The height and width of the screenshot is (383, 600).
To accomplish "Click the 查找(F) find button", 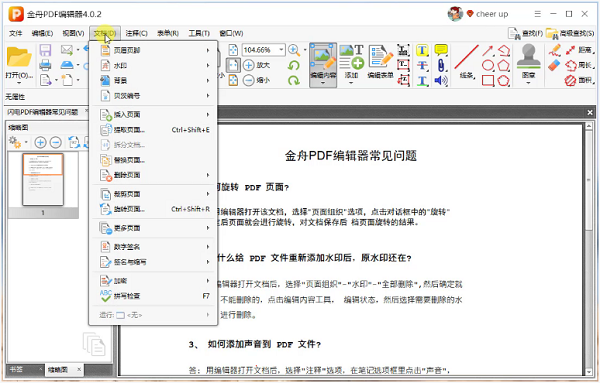I will (525, 34).
